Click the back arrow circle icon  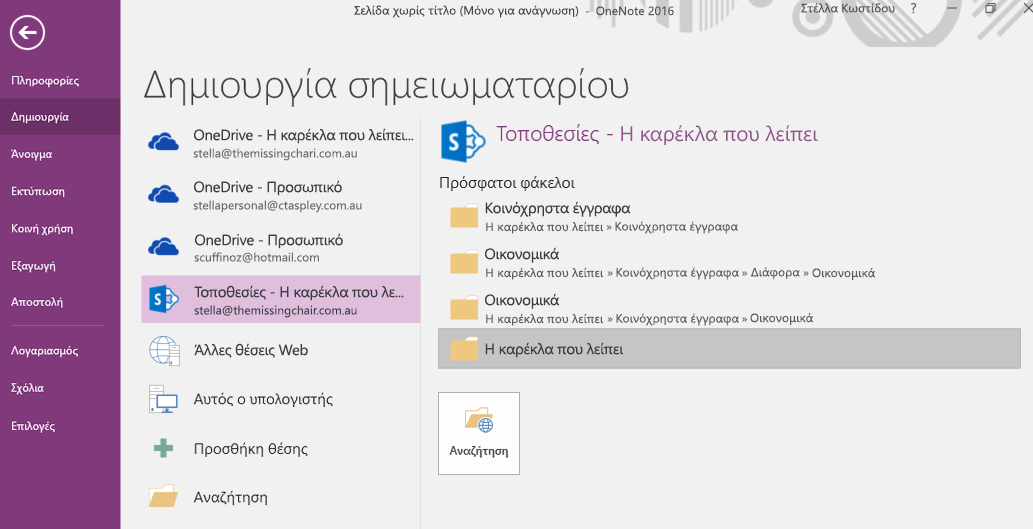(x=28, y=32)
